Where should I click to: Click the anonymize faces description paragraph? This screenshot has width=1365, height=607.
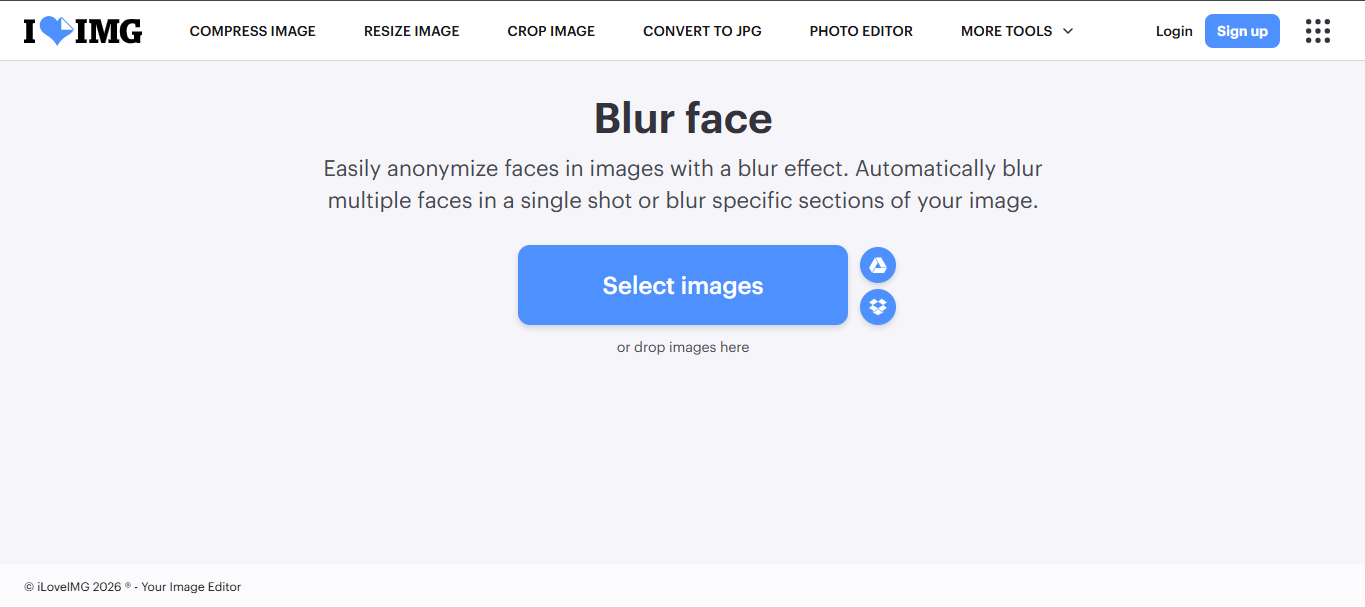(683, 184)
